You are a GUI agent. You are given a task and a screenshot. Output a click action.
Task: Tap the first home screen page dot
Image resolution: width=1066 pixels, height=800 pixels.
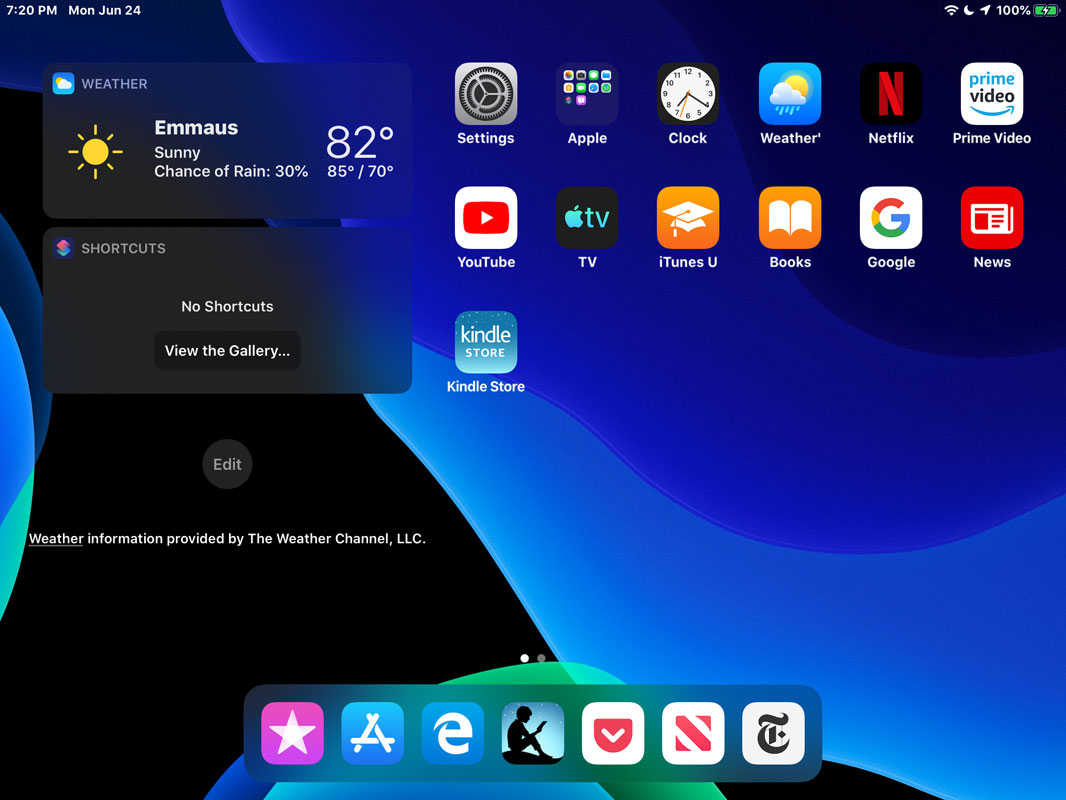coord(524,658)
